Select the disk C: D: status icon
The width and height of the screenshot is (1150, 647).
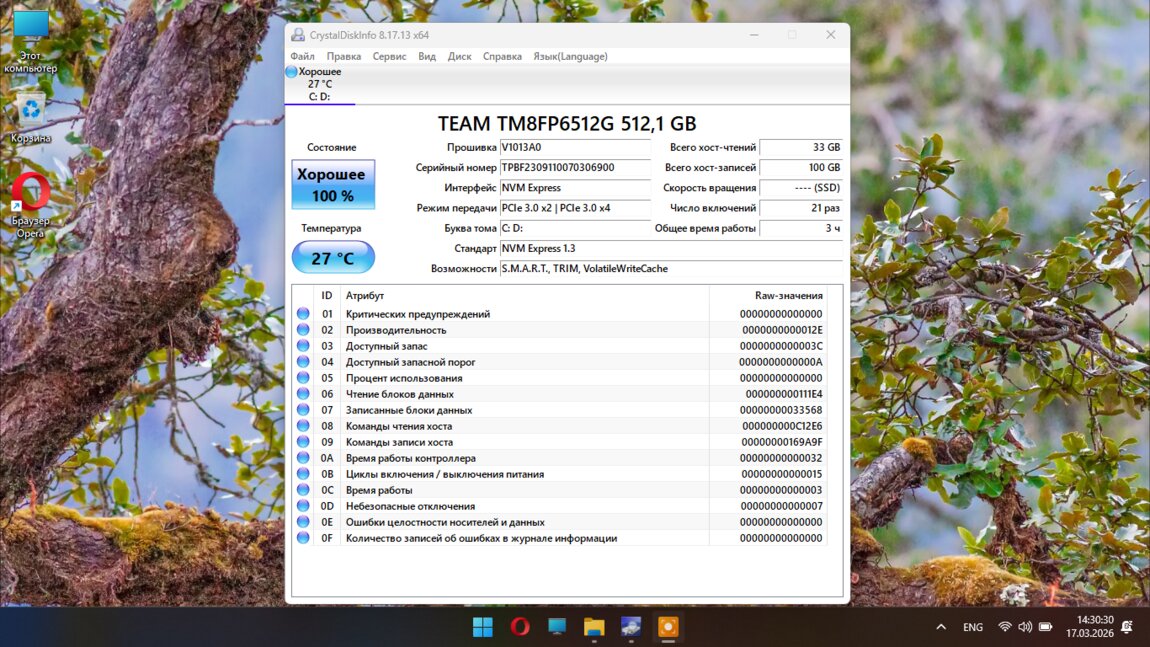click(x=291, y=72)
